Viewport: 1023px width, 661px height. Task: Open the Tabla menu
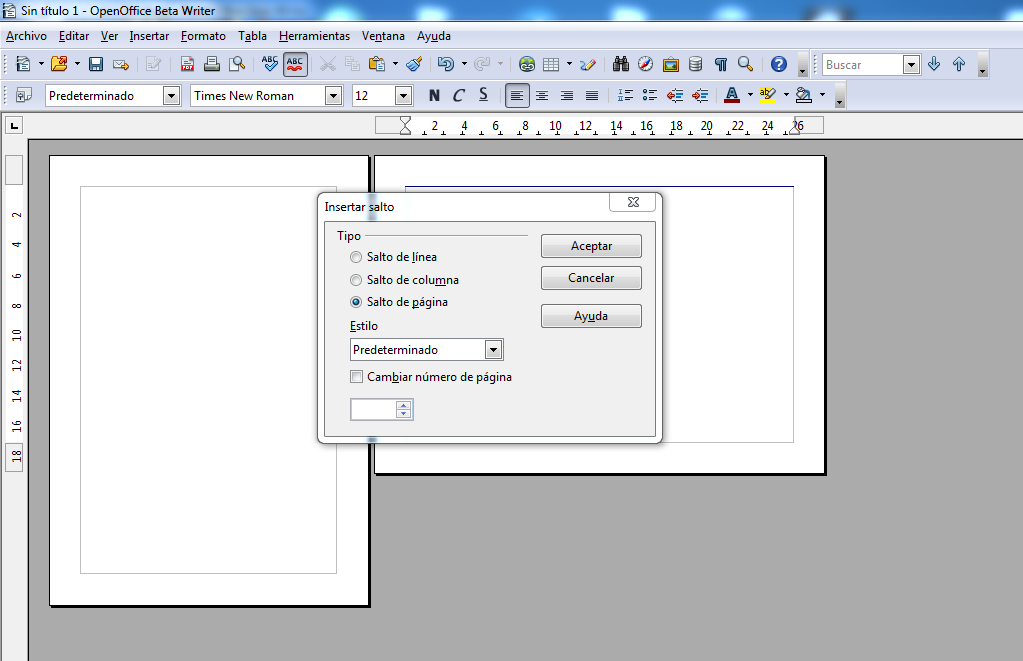[x=252, y=36]
